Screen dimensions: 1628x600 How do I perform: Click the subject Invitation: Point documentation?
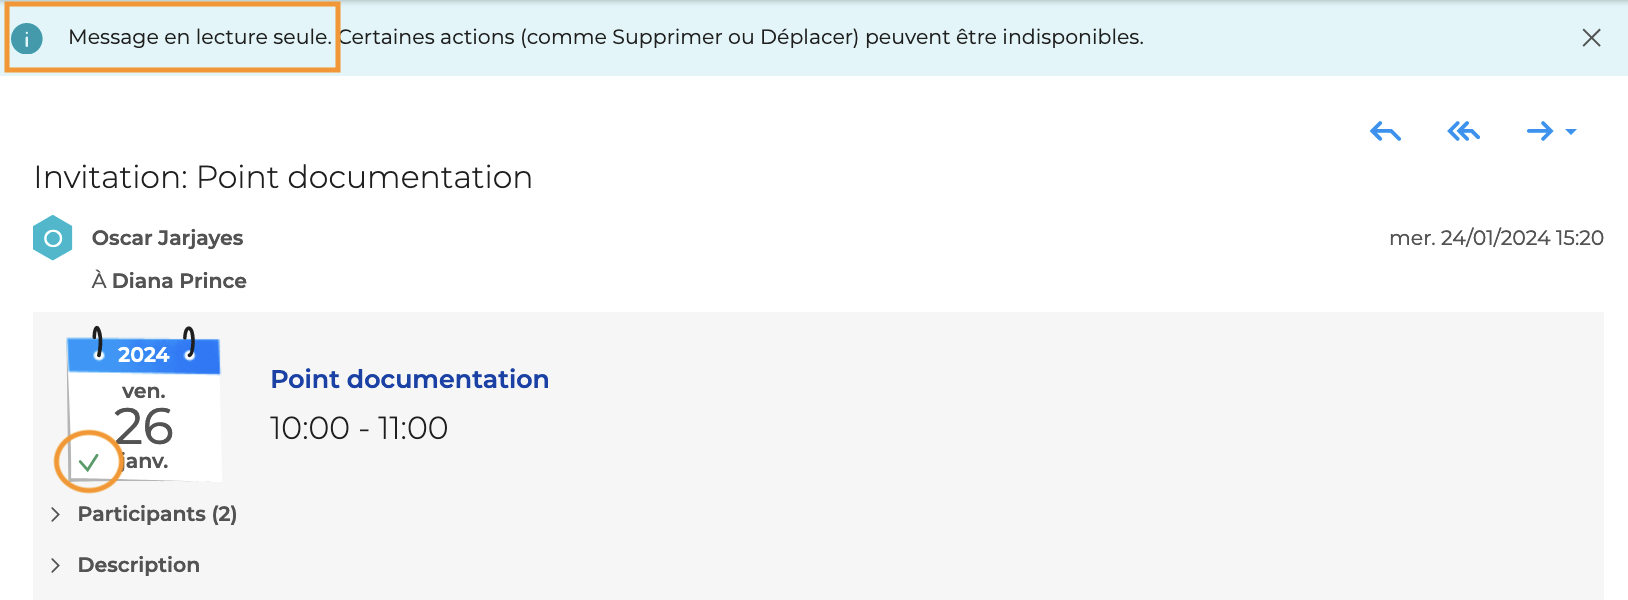pos(283,177)
